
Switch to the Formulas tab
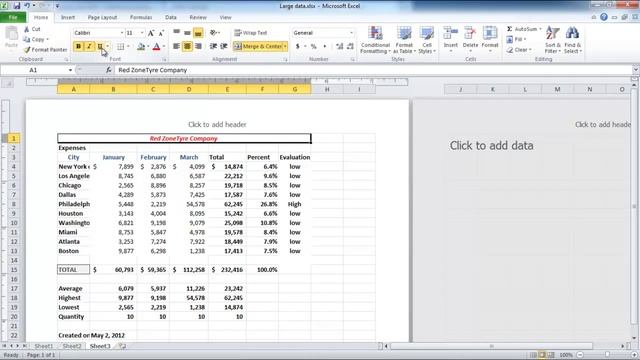coord(141,18)
